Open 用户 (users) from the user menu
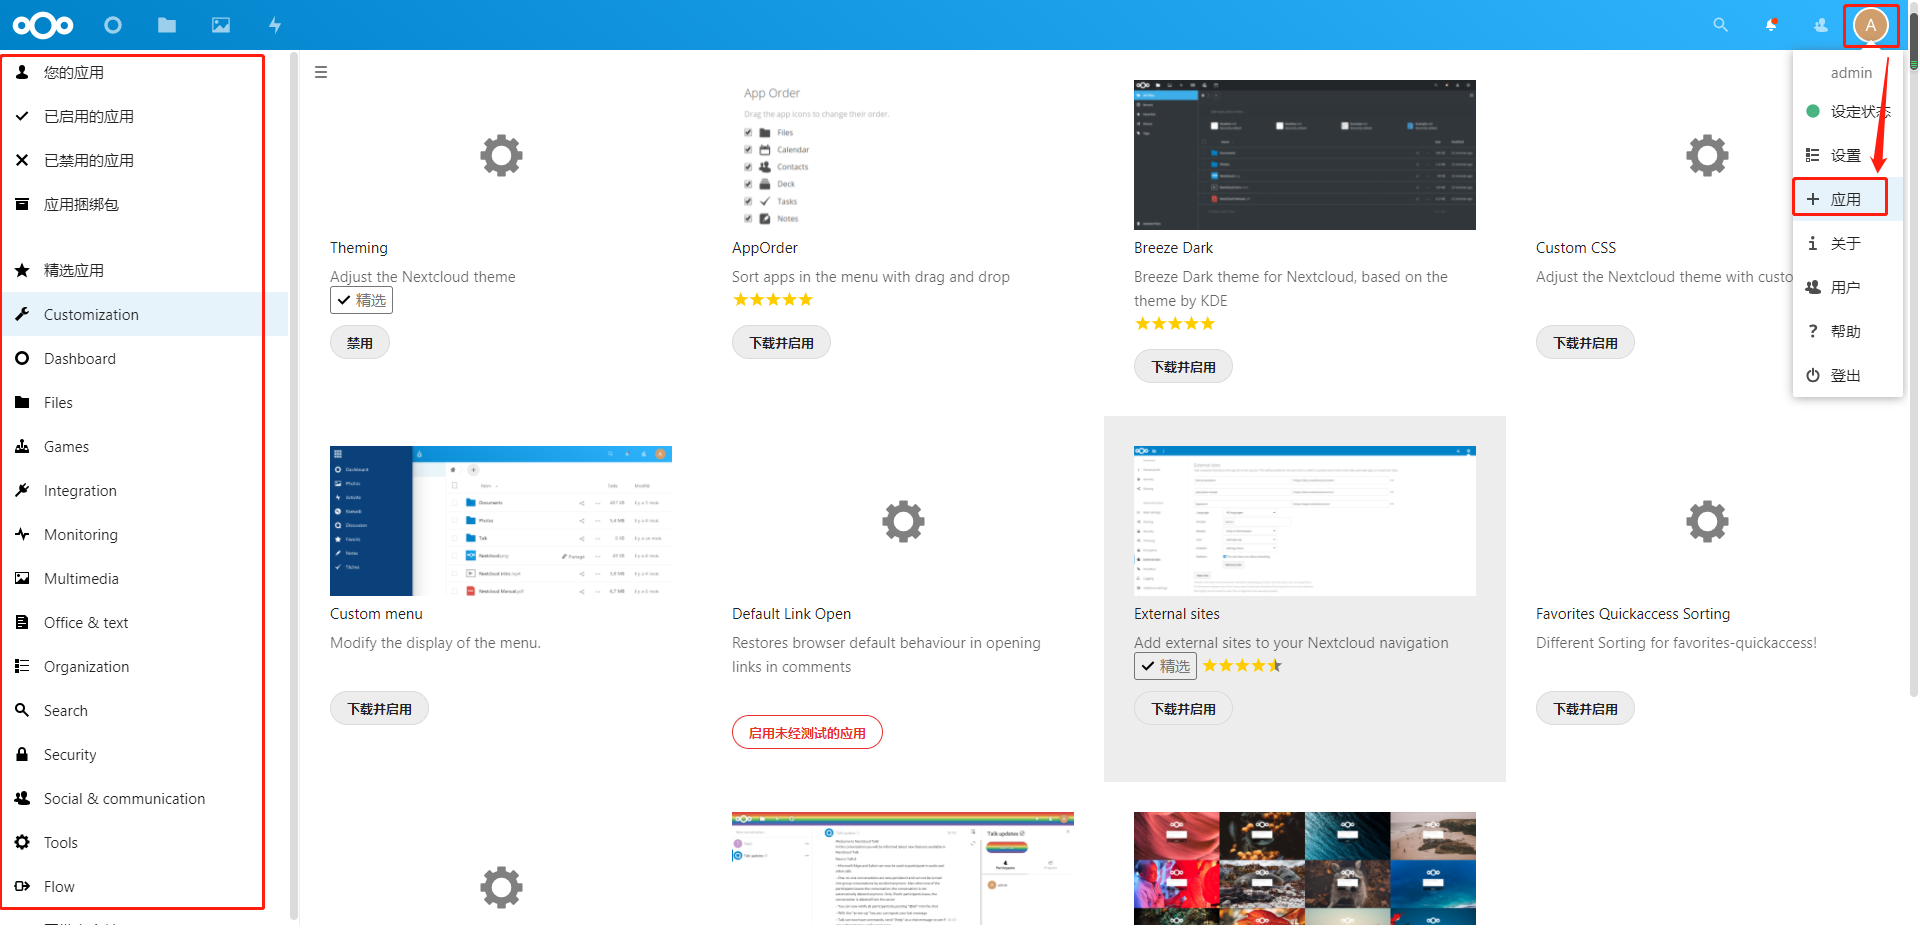 pyautogui.click(x=1847, y=287)
